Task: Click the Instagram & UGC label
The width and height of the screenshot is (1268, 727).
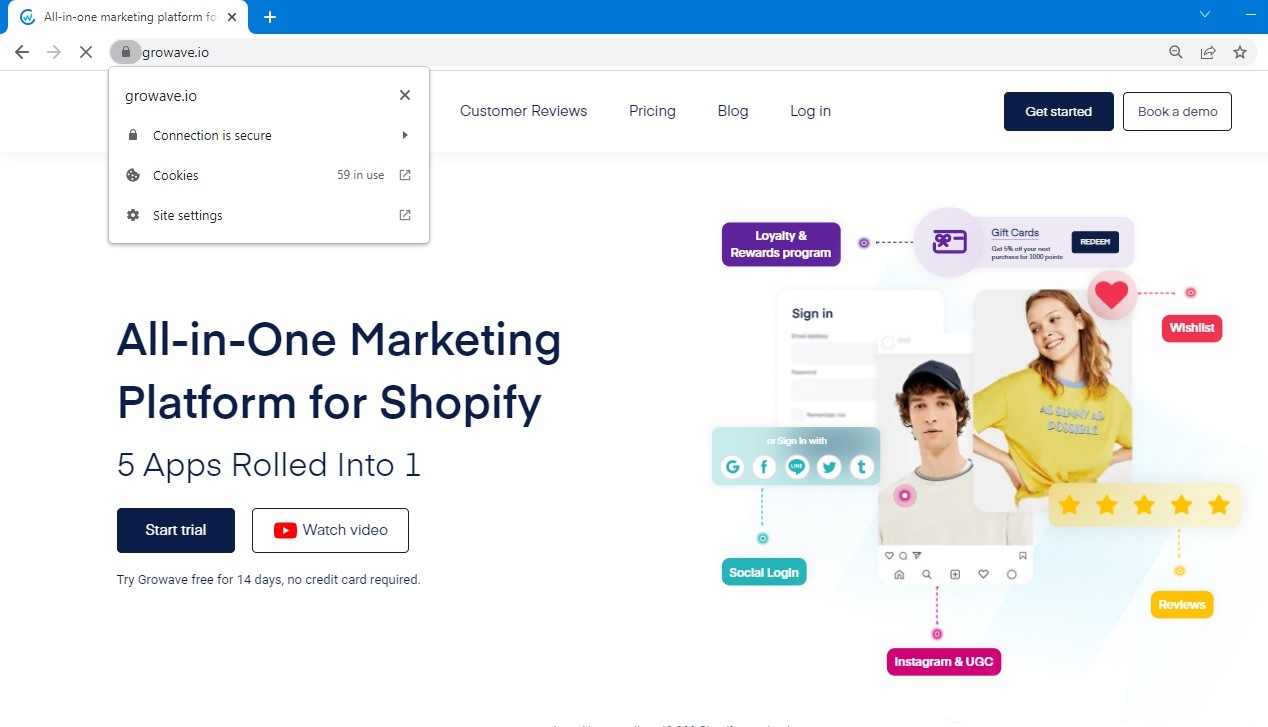Action: pos(944,662)
